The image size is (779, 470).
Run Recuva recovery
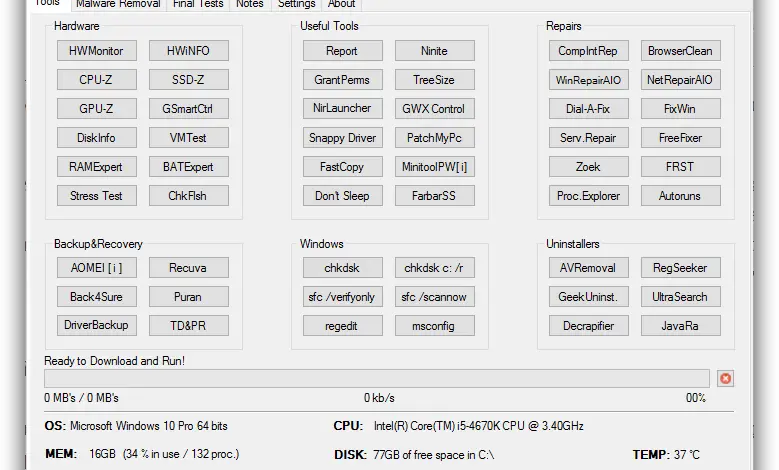pos(188,268)
